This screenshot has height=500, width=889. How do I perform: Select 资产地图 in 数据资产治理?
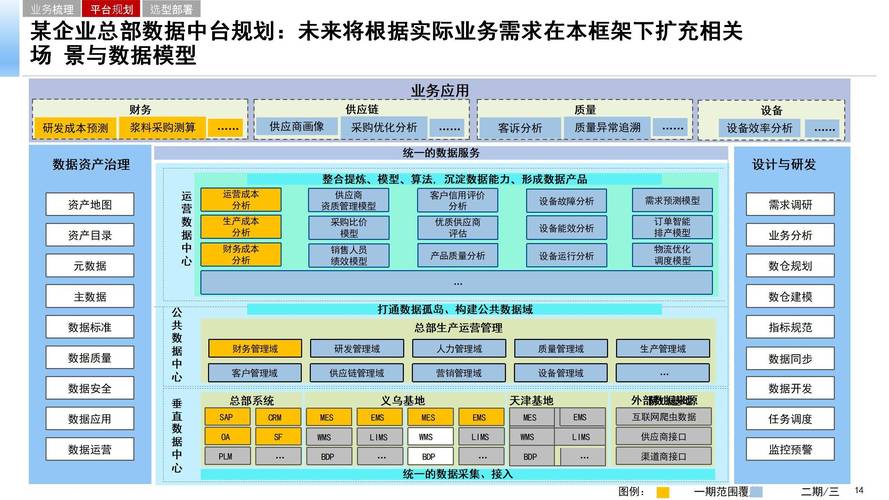click(x=90, y=205)
